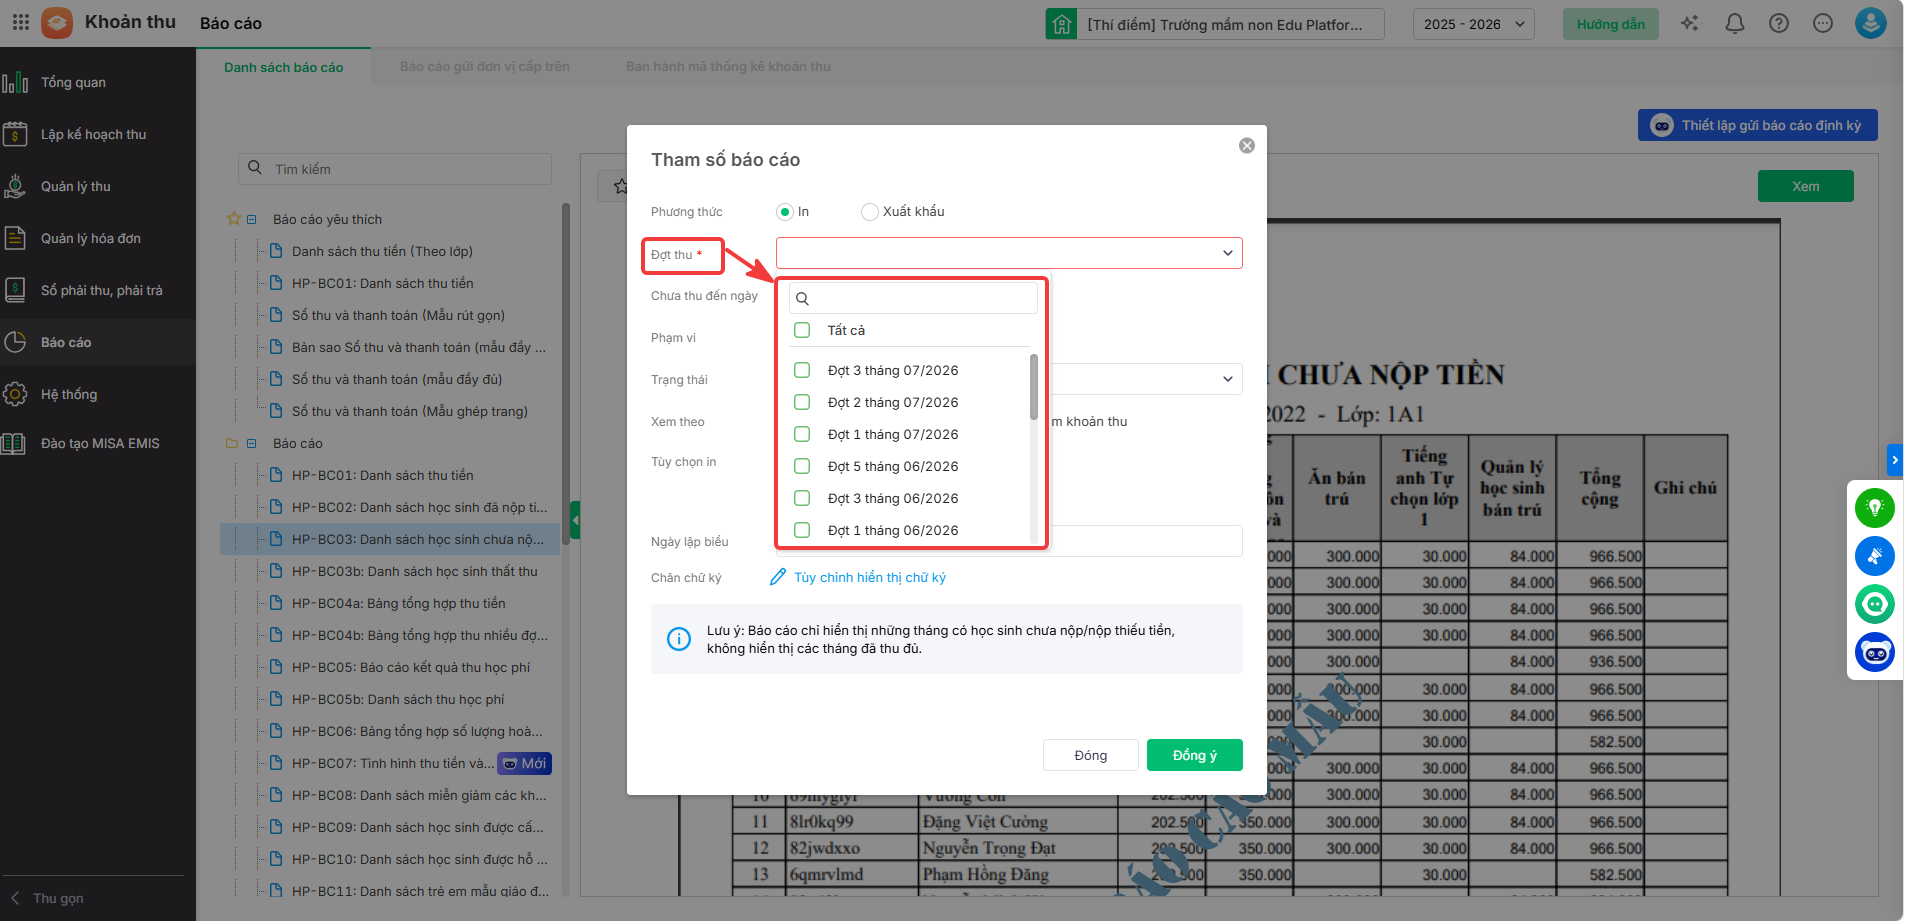Click the pencil icon beside Chân chữ ký

pos(778,577)
